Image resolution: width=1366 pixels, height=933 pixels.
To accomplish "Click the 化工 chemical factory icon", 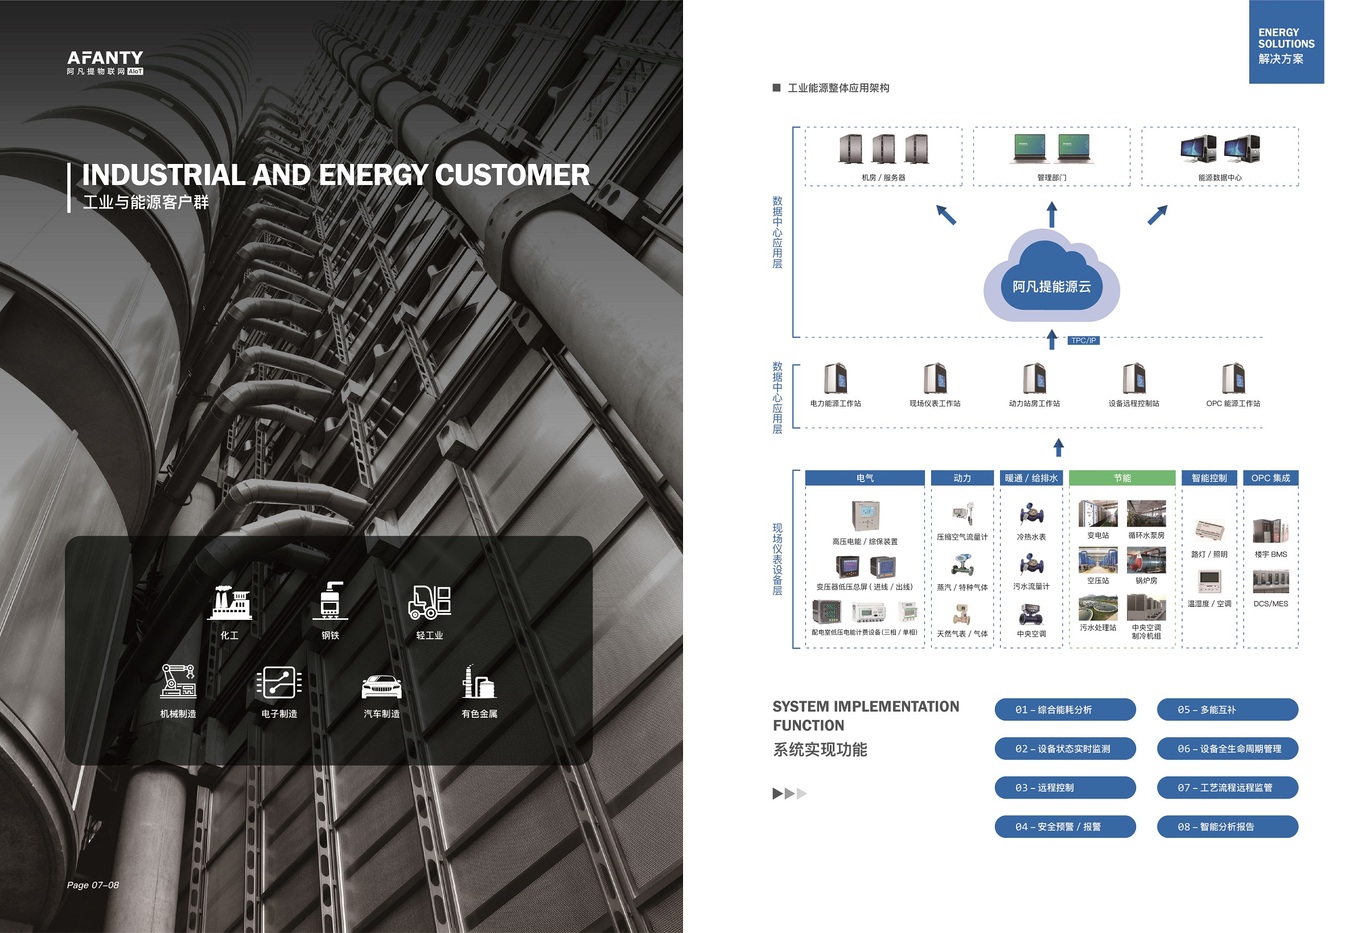I will point(230,603).
